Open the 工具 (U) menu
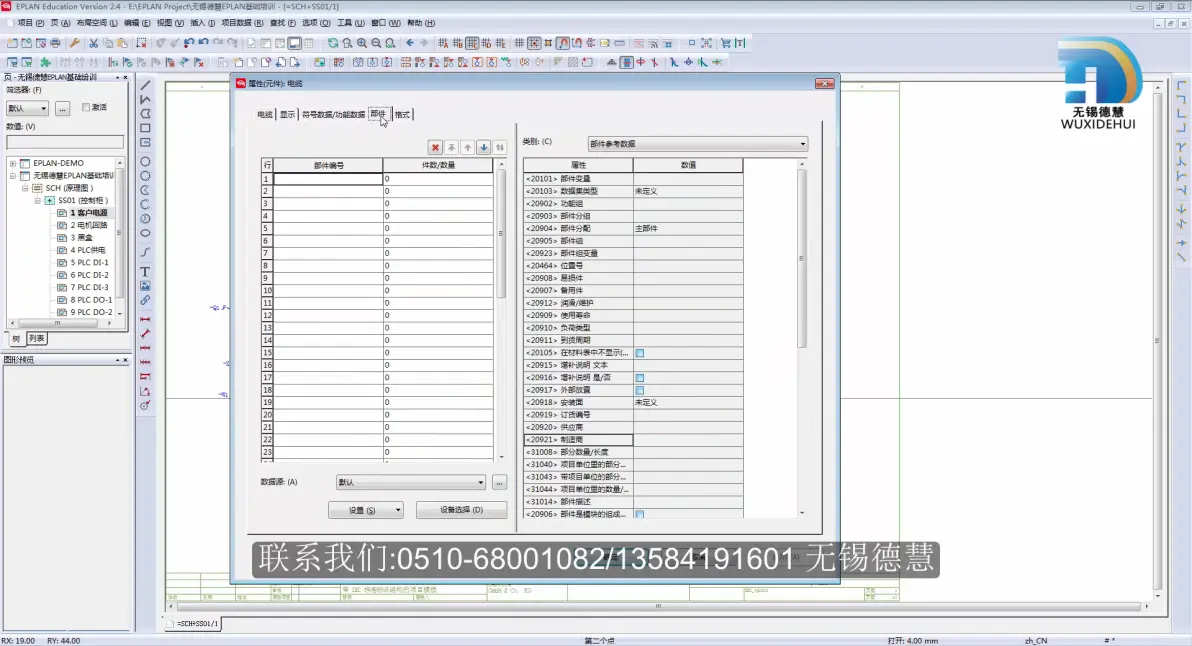Image resolution: width=1192 pixels, height=646 pixels. (350, 23)
